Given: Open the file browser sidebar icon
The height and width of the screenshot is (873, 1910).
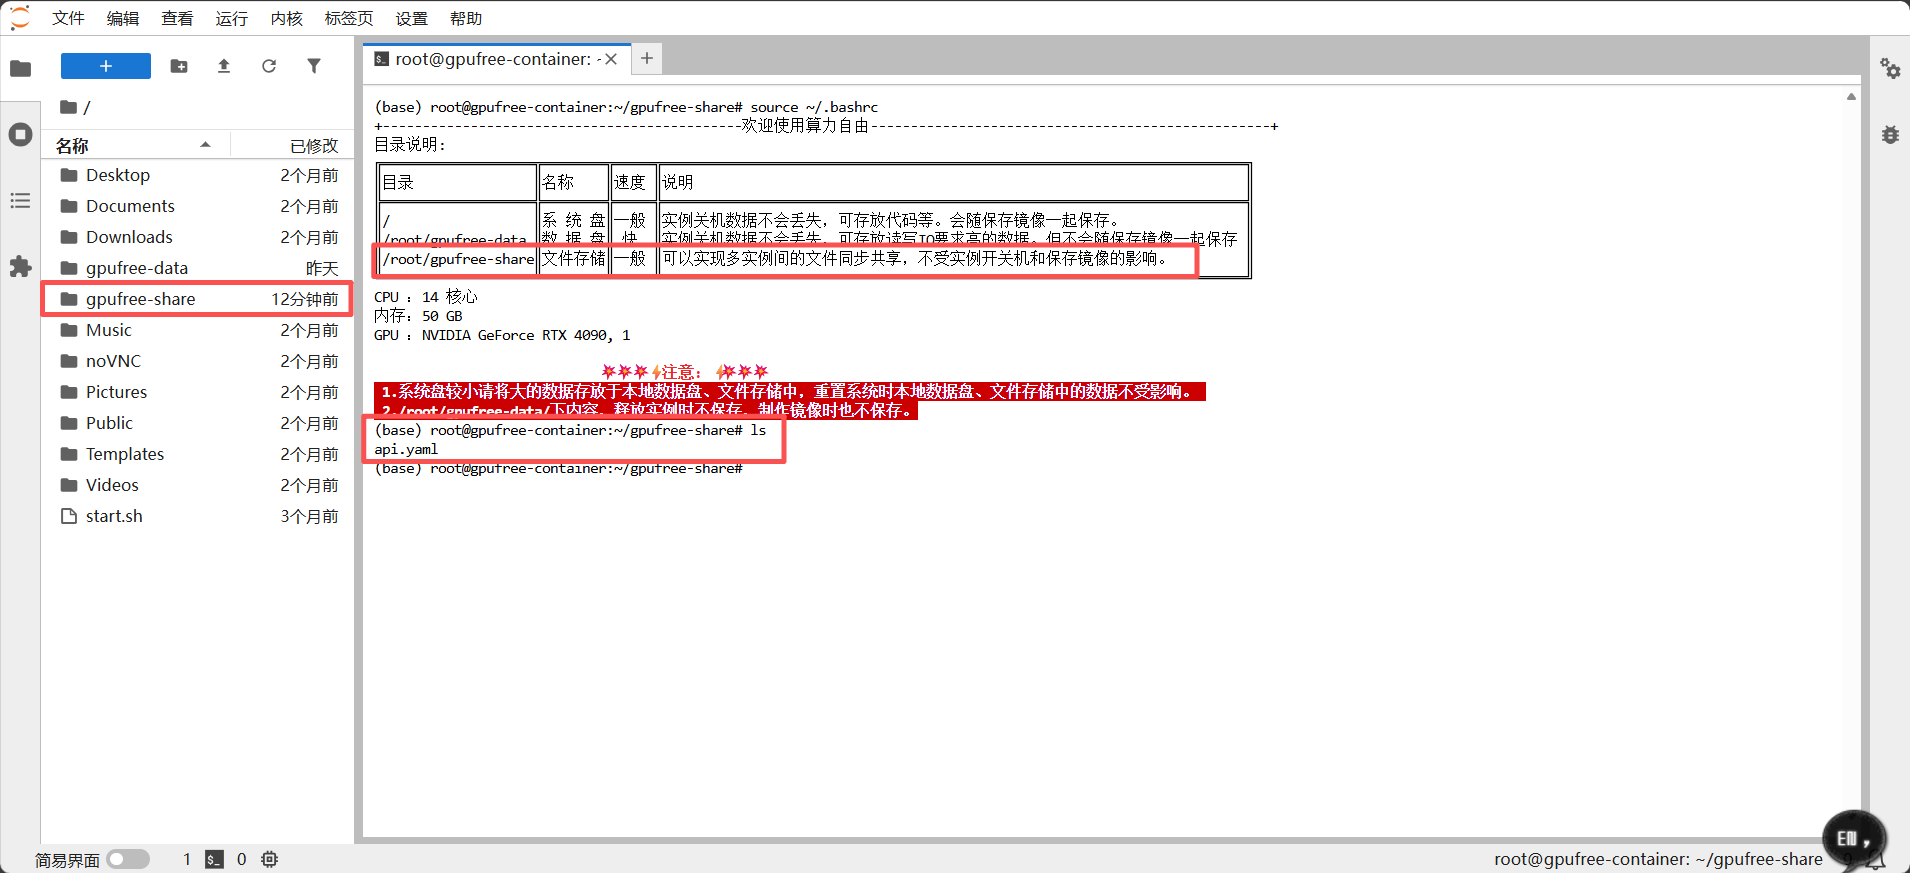Looking at the screenshot, I should [x=20, y=68].
